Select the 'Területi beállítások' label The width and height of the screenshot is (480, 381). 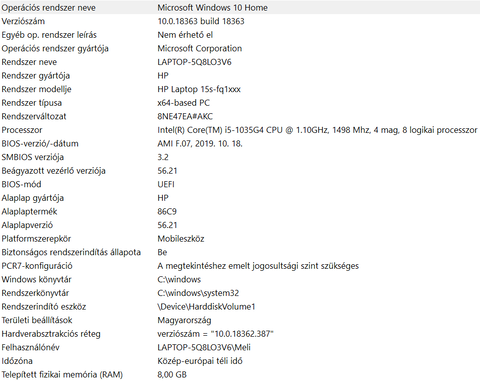click(x=37, y=321)
